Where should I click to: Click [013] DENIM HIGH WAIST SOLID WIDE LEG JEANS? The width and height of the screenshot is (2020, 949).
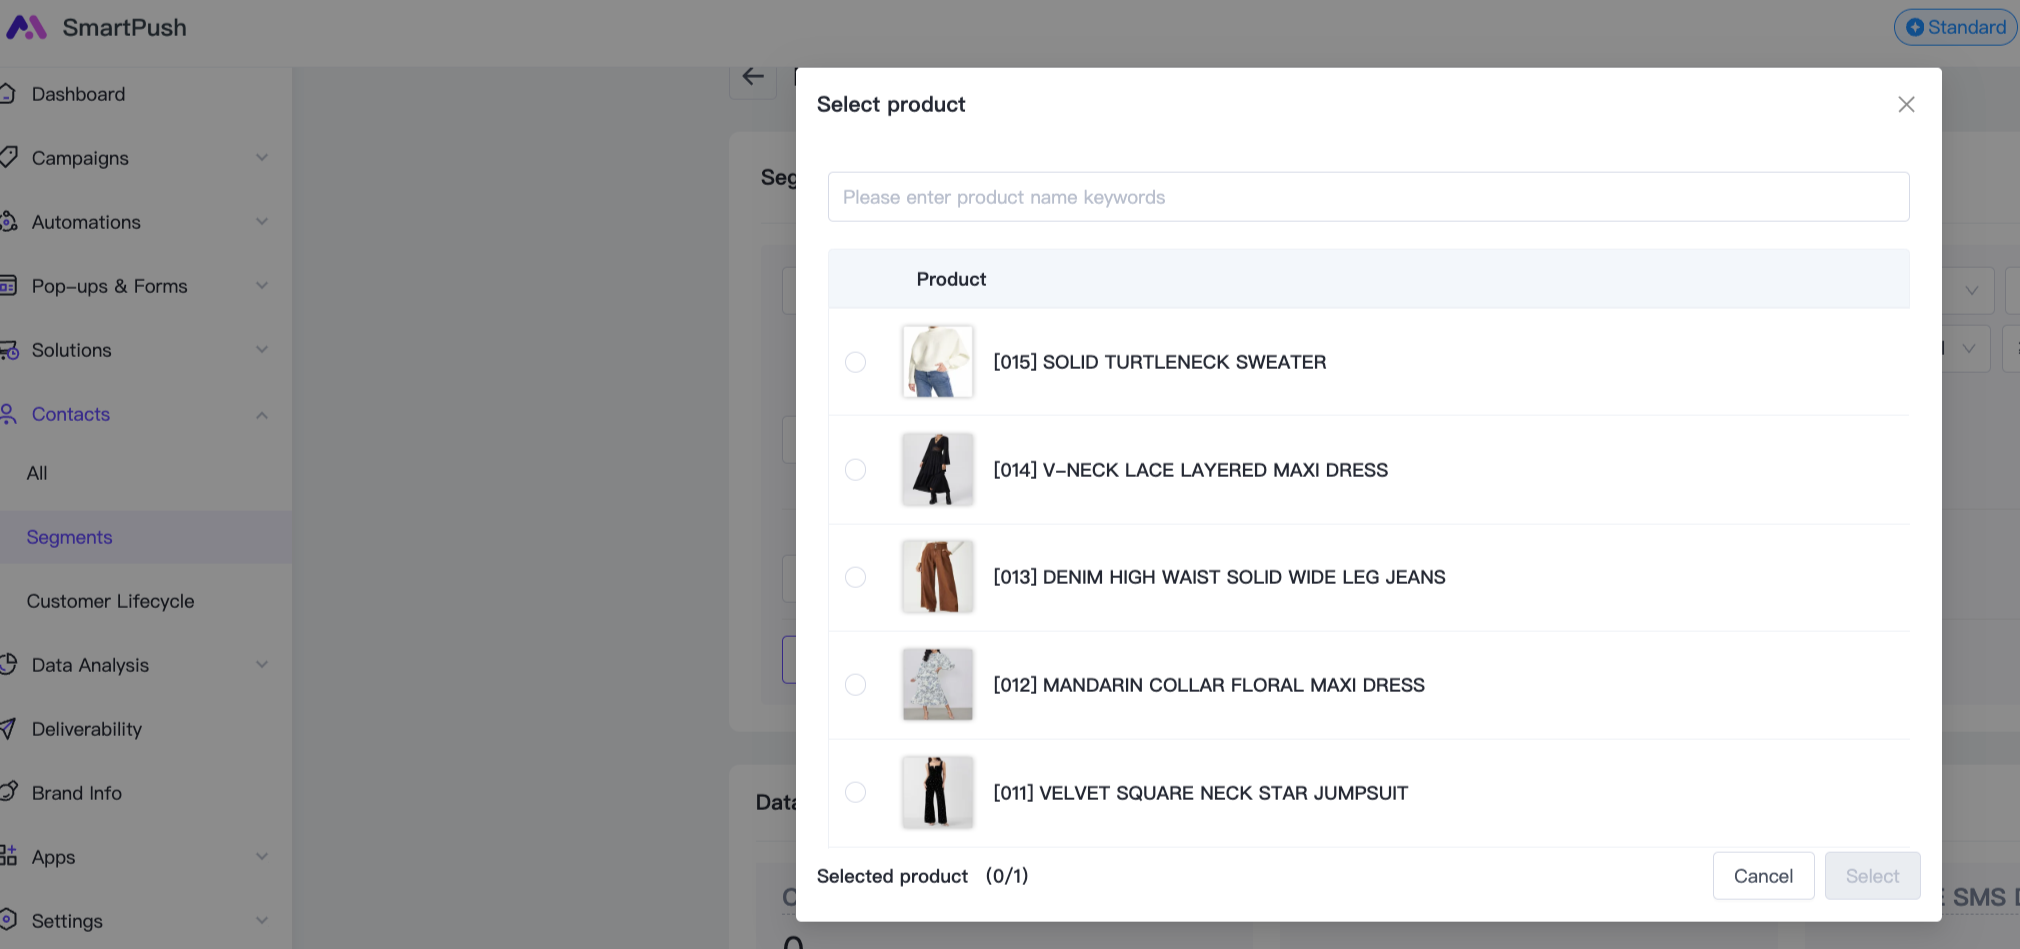click(x=1219, y=577)
